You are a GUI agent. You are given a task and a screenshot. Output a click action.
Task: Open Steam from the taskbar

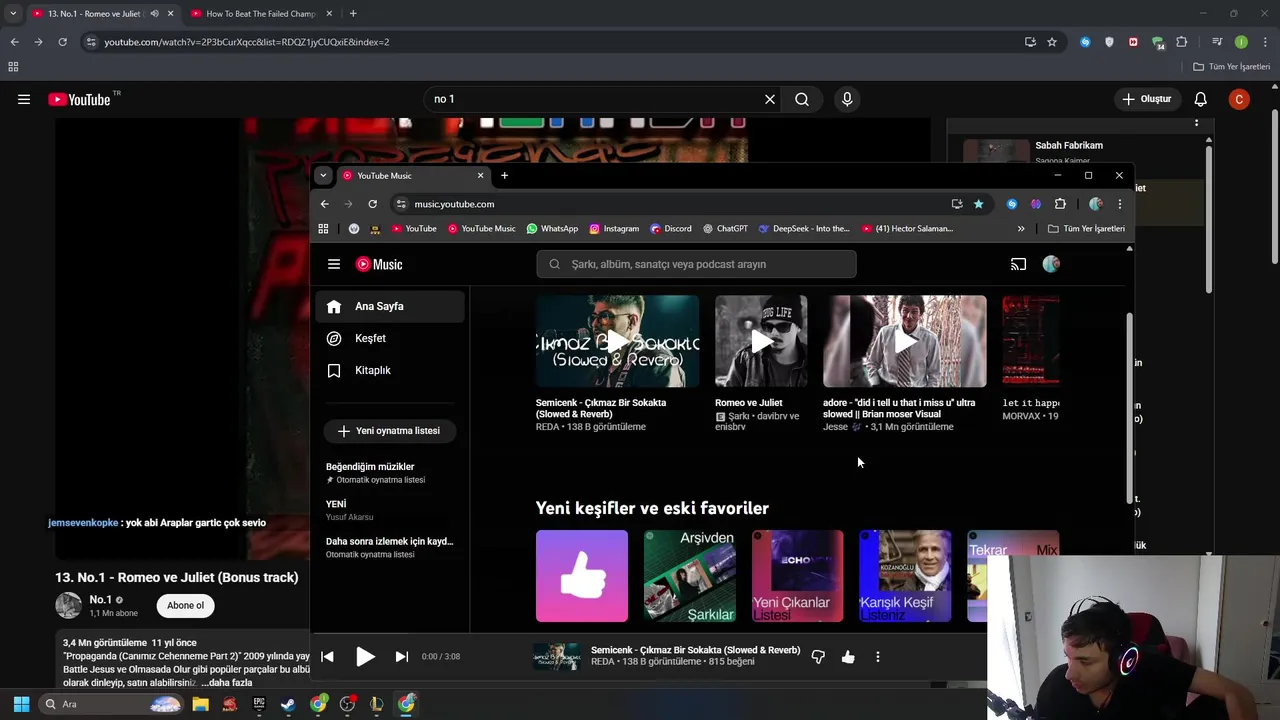pos(288,704)
